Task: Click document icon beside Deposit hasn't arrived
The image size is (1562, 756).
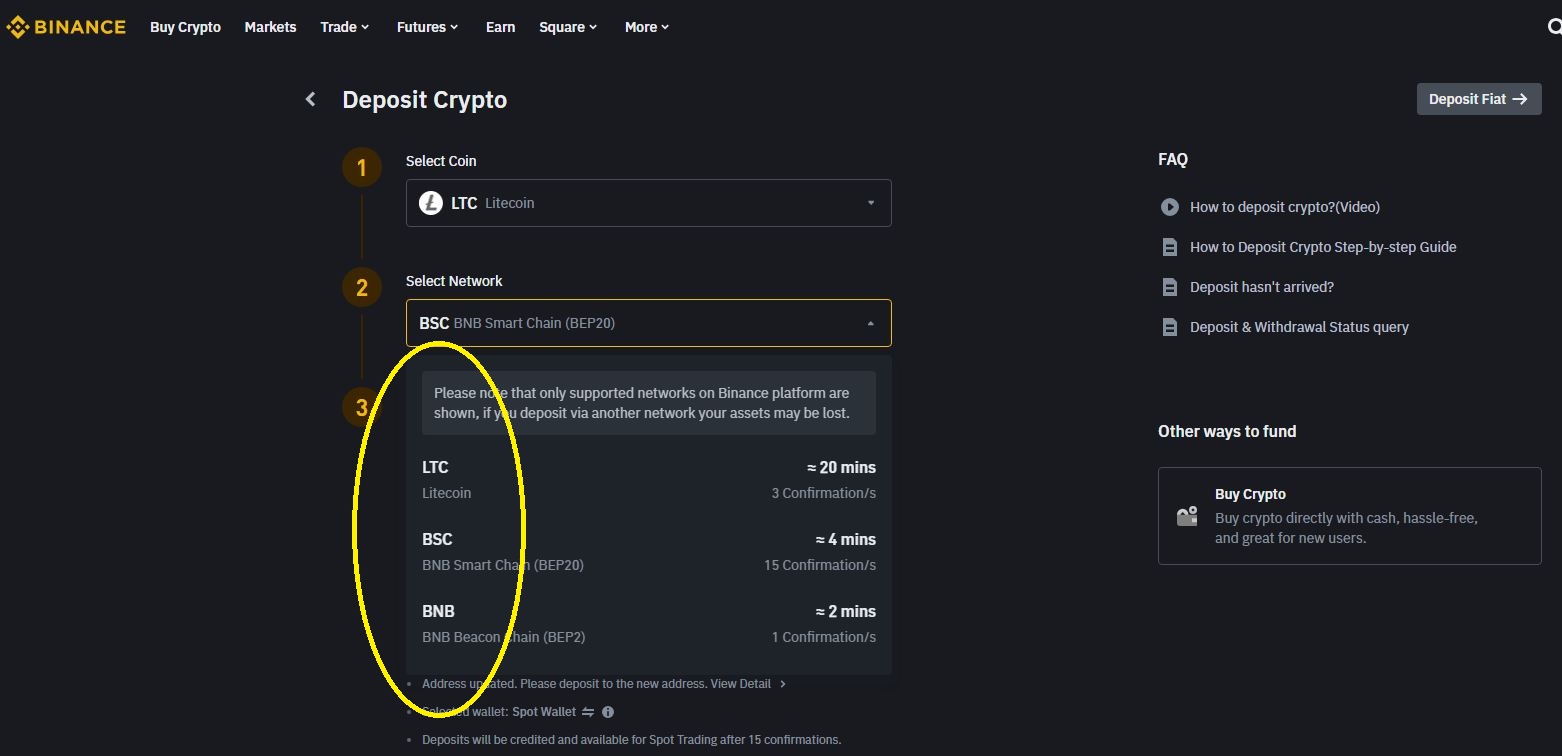Action: tap(1169, 287)
